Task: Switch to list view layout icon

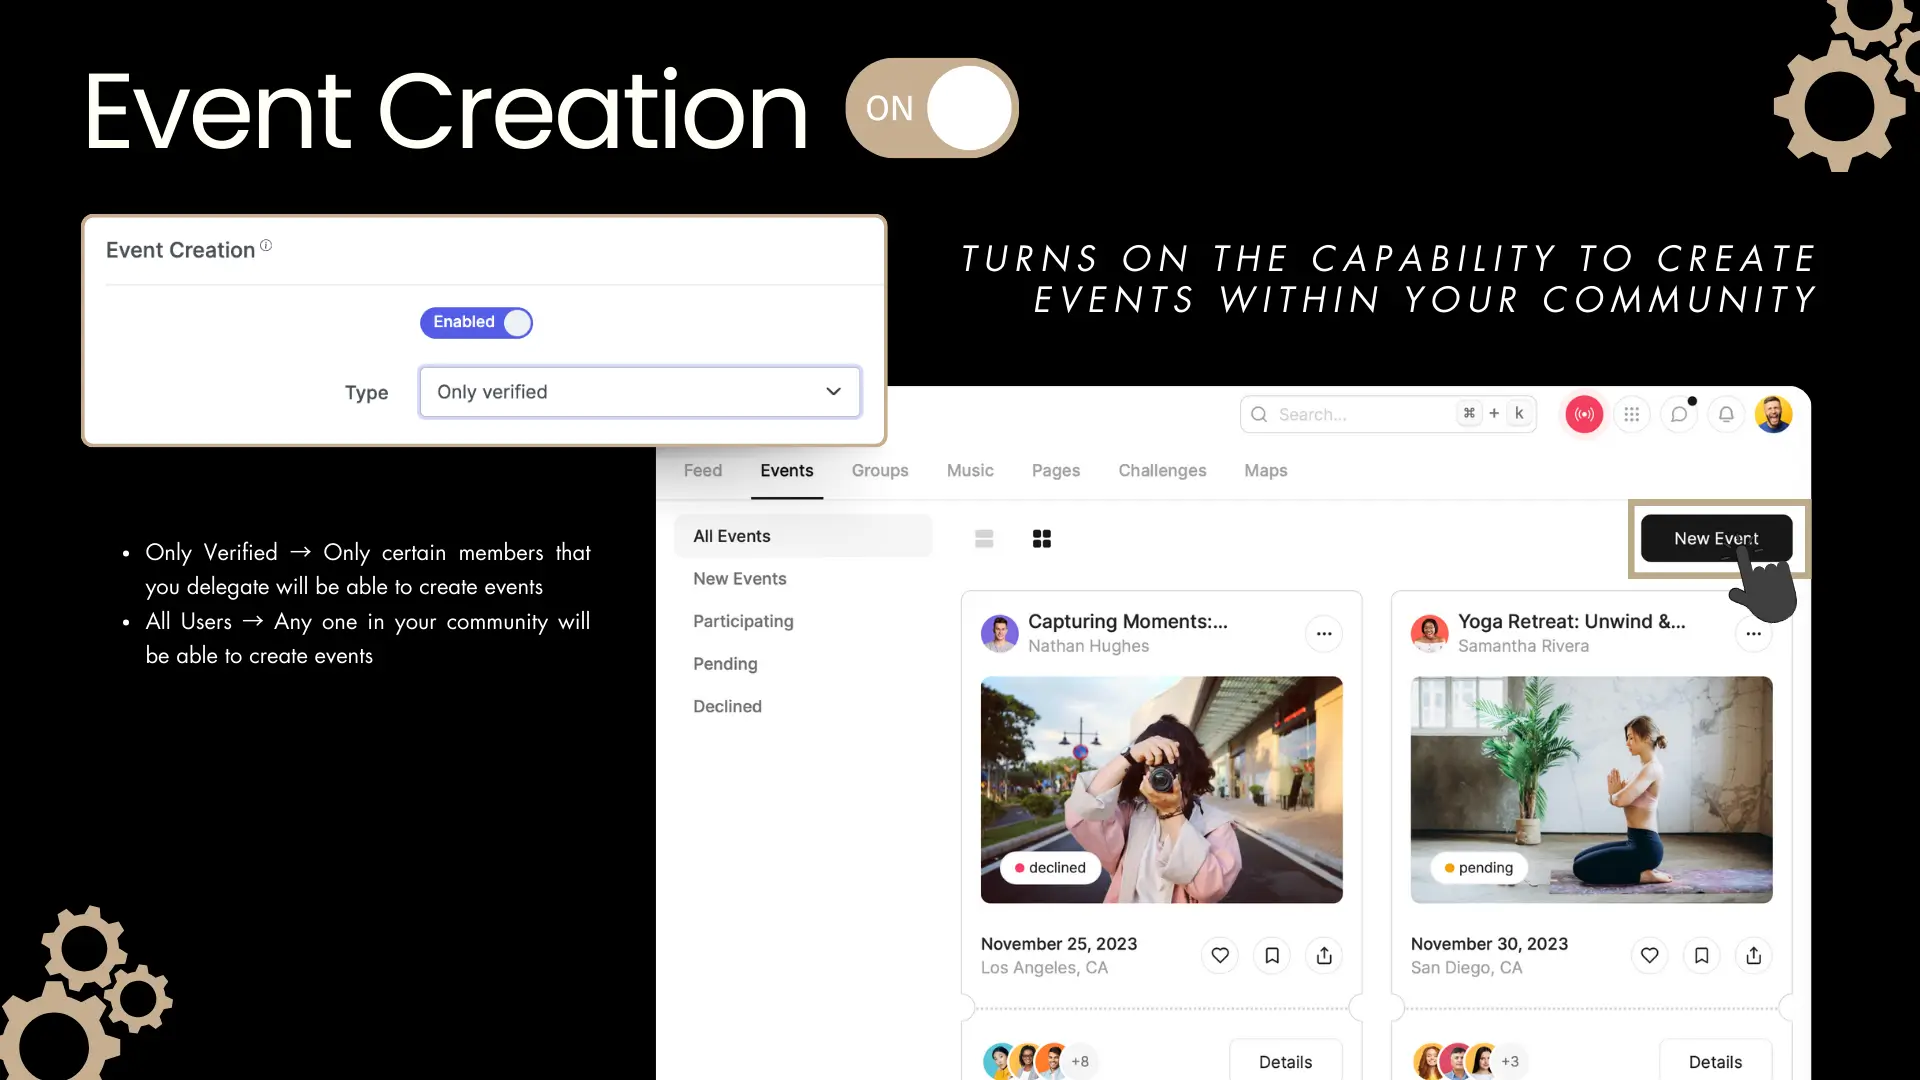Action: [984, 539]
